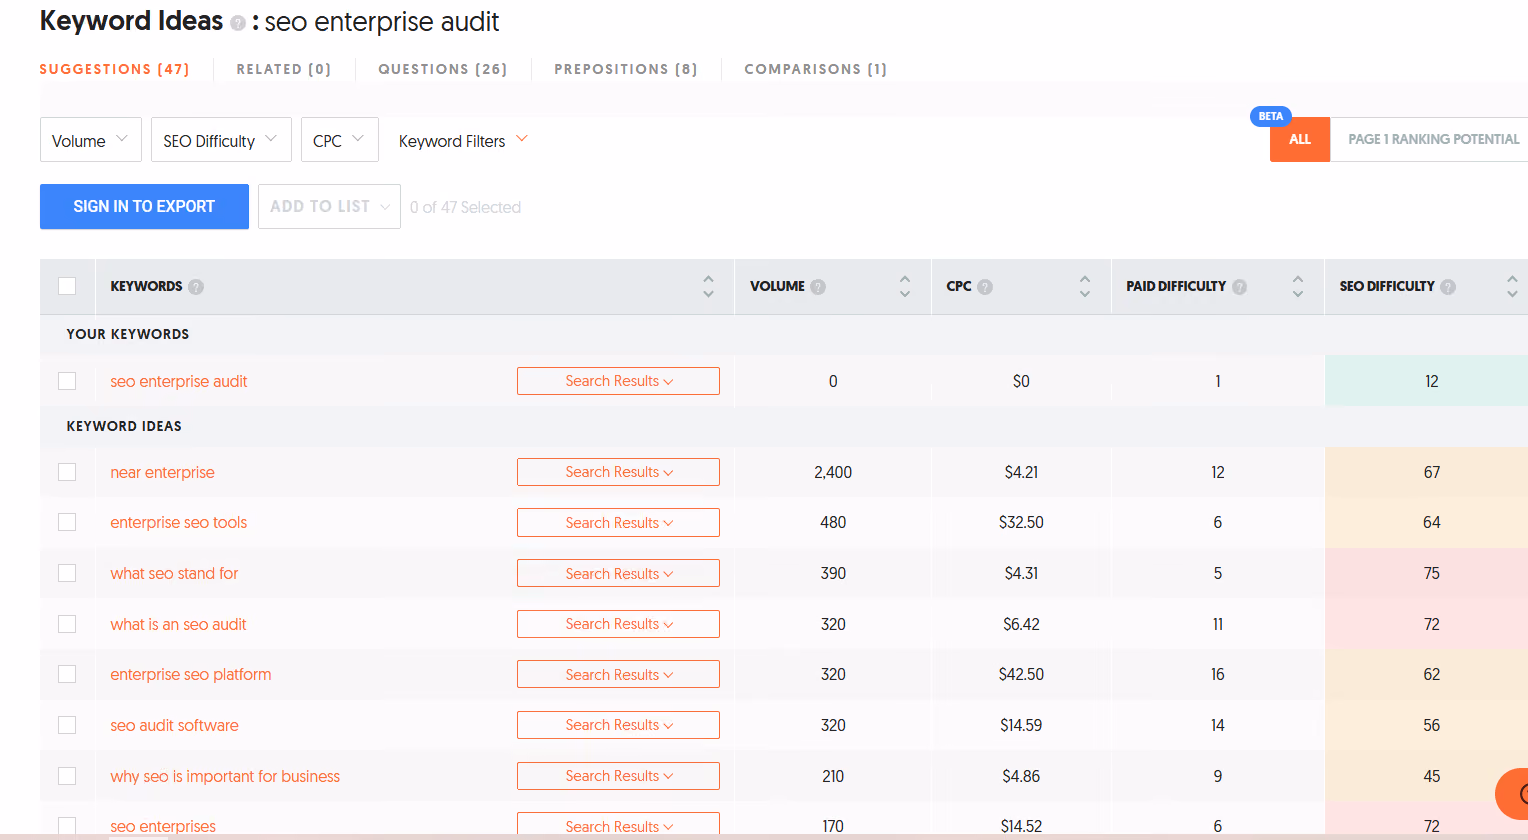Open the 'what seo stand for' keyword link
Image resolution: width=1528 pixels, height=840 pixels.
[174, 573]
